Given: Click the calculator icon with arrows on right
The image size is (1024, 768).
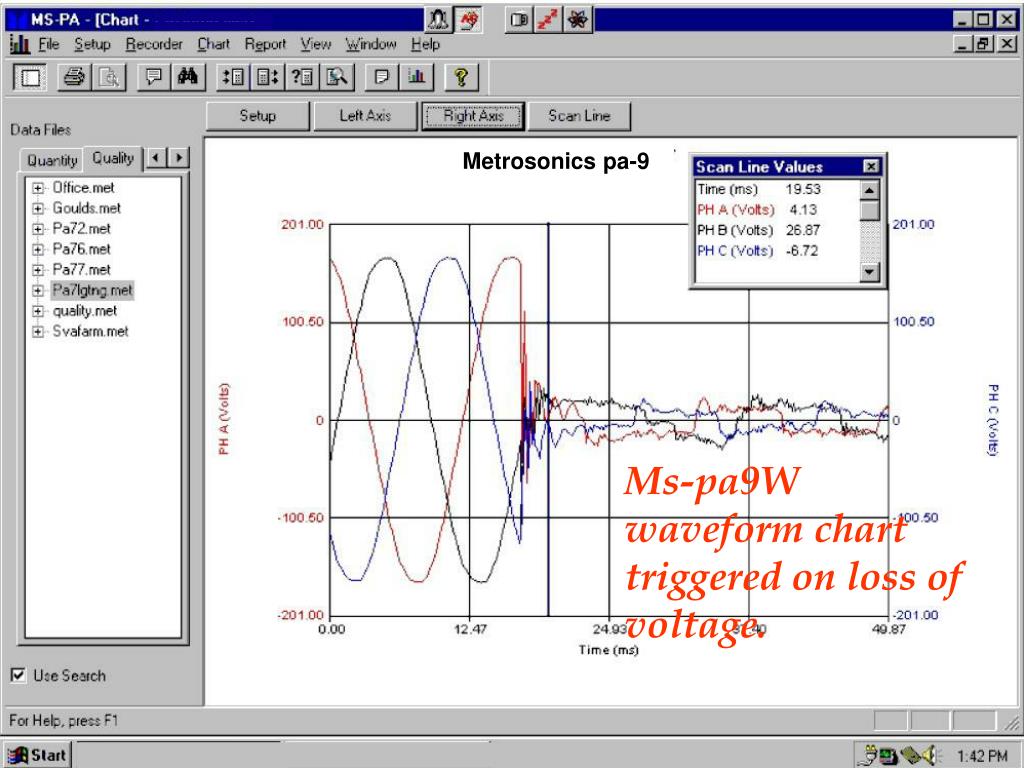Looking at the screenshot, I should tap(267, 78).
